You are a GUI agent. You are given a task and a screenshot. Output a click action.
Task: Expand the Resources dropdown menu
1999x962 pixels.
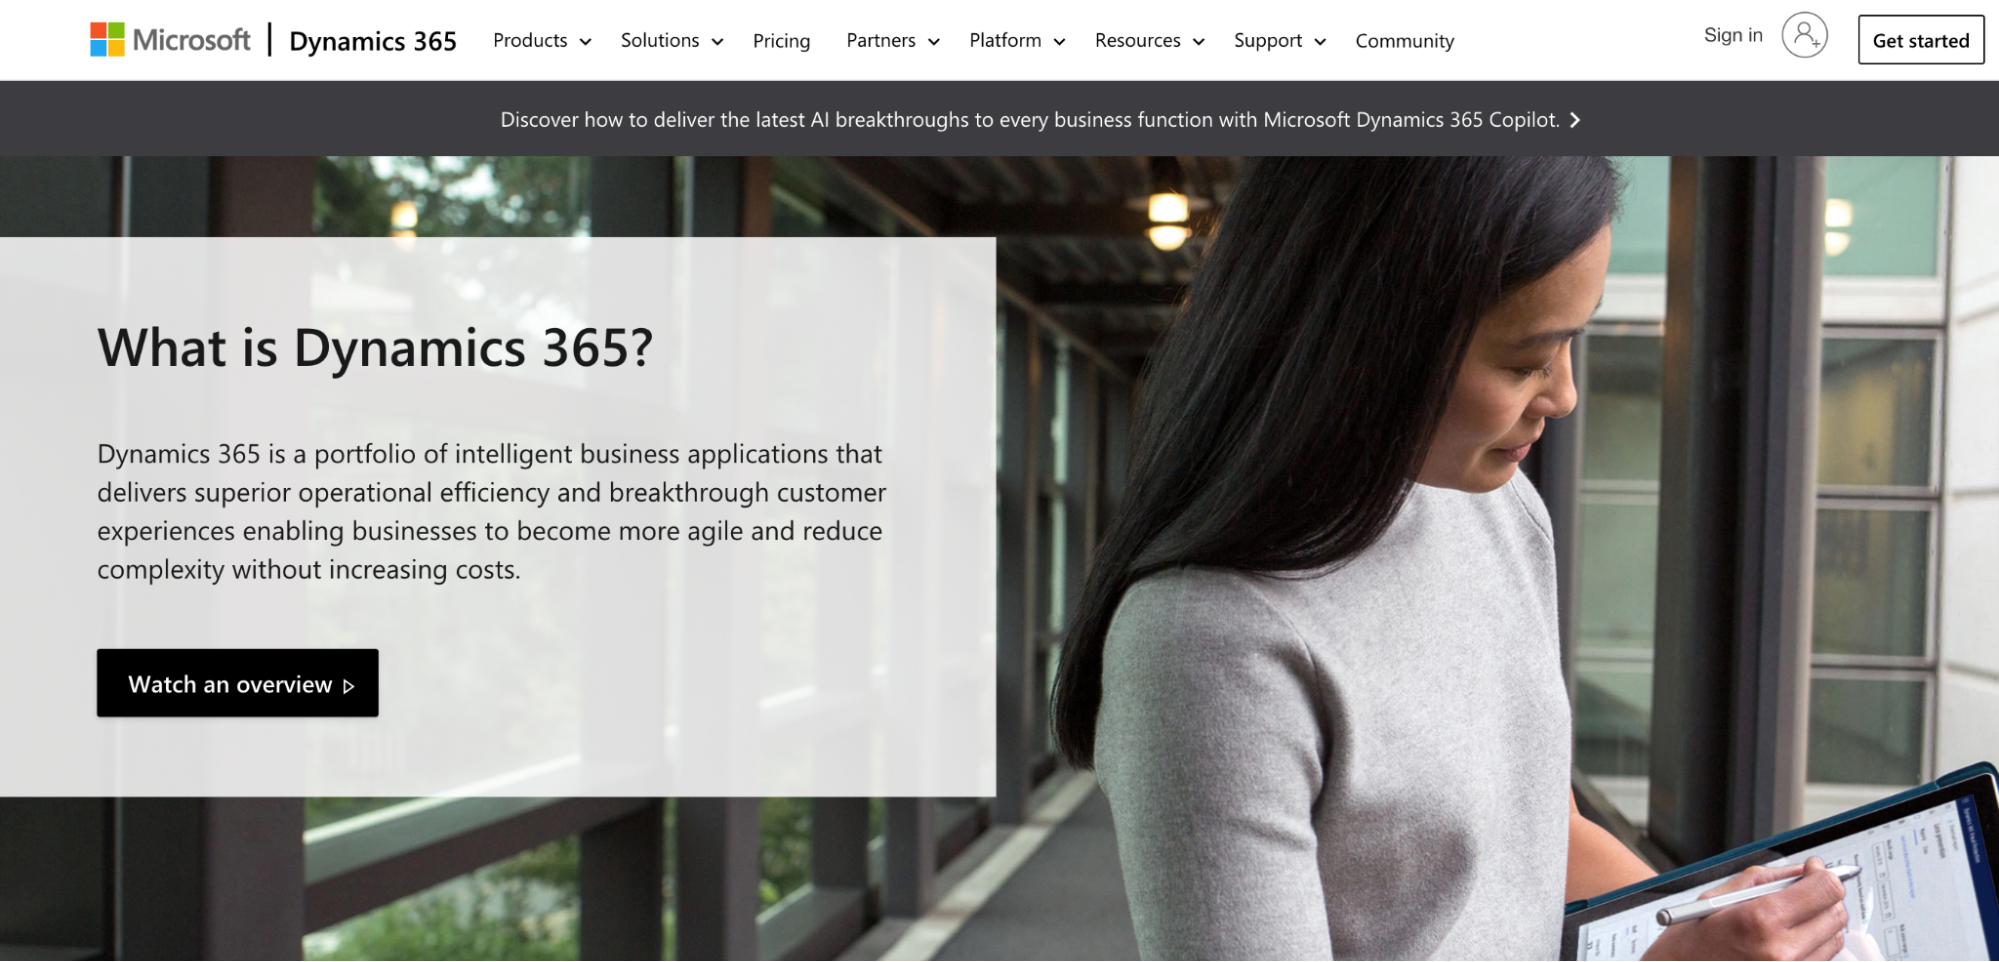(x=1149, y=41)
